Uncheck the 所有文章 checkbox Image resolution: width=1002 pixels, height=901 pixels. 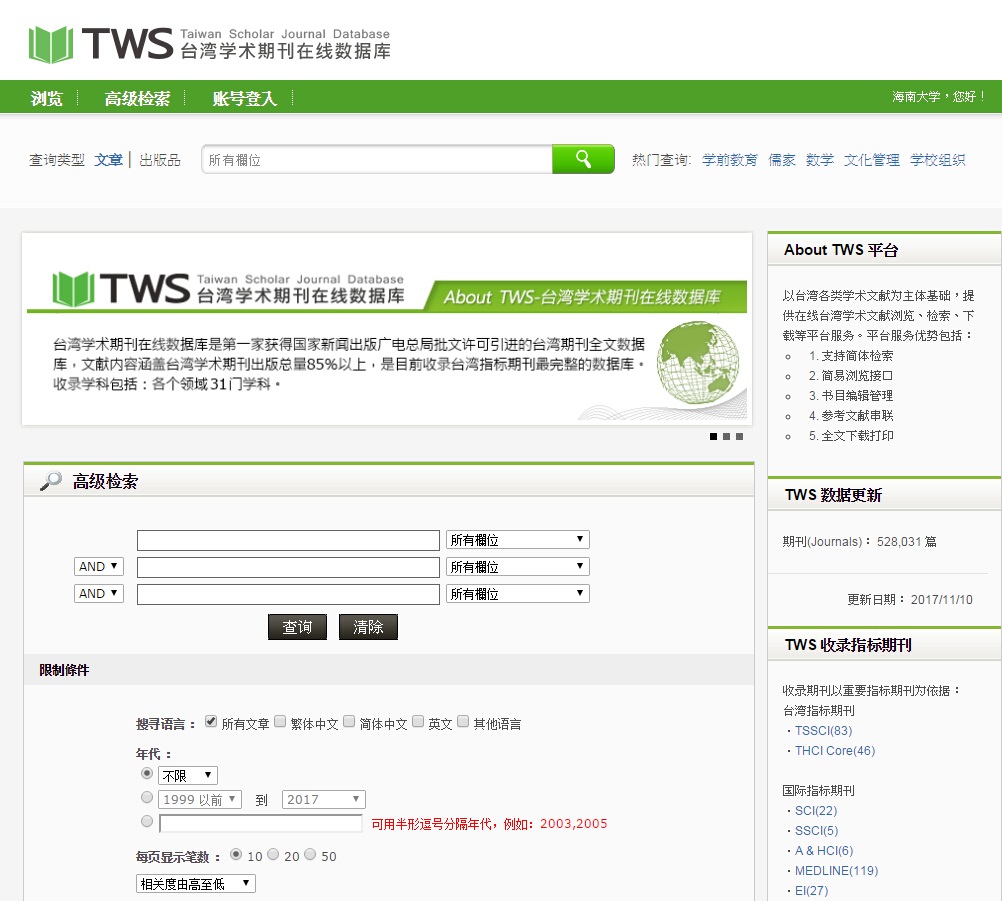(x=211, y=721)
